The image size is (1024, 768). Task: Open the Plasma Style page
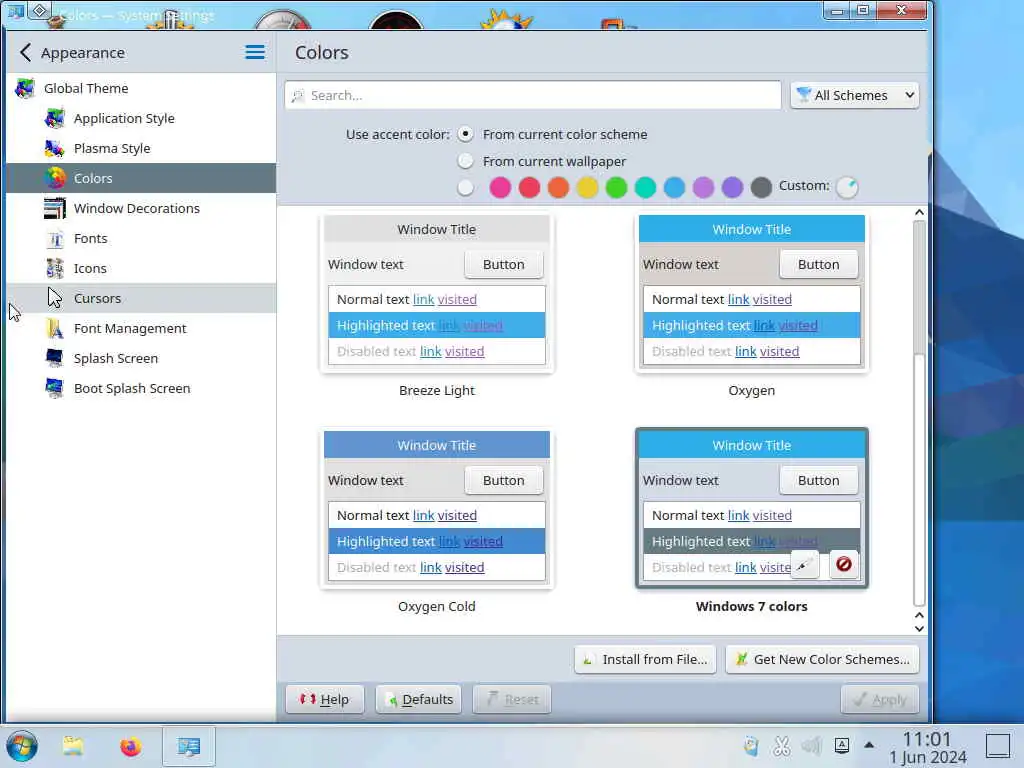tap(140, 148)
